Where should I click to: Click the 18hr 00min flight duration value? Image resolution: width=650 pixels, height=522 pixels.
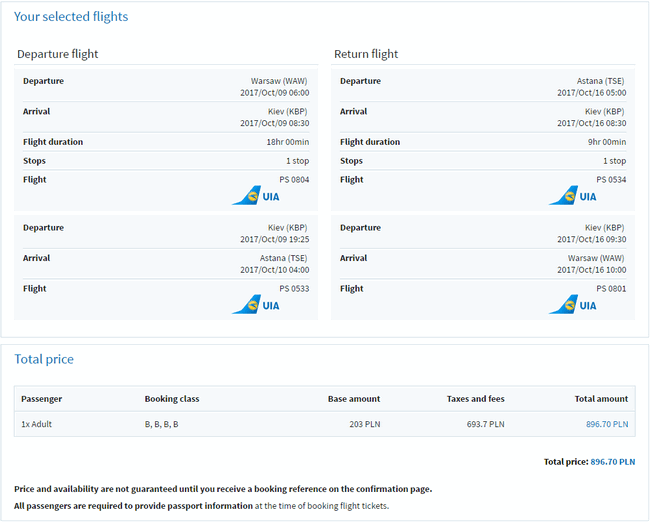[282, 142]
